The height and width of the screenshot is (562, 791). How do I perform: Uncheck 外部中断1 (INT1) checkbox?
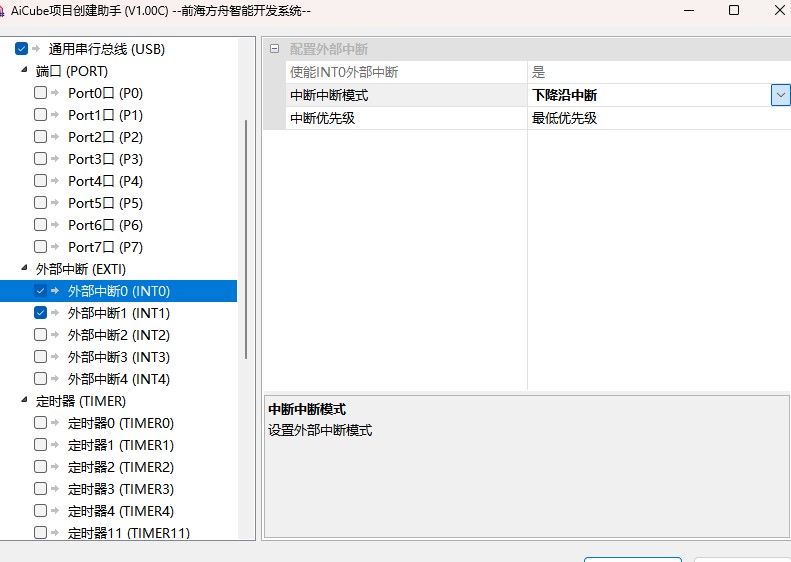coord(40,313)
